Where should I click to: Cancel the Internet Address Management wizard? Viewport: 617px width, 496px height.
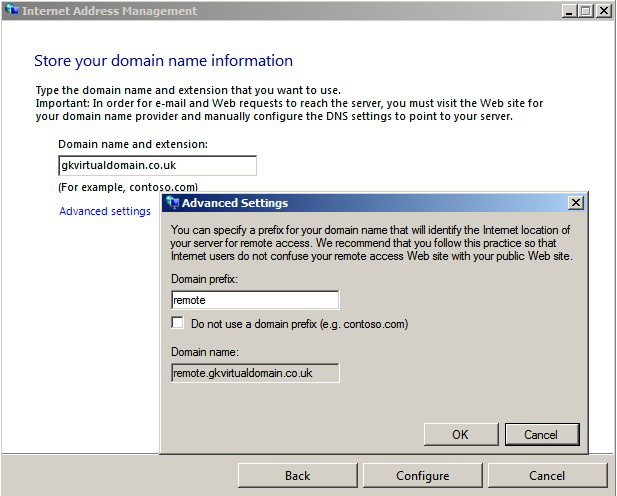[547, 476]
